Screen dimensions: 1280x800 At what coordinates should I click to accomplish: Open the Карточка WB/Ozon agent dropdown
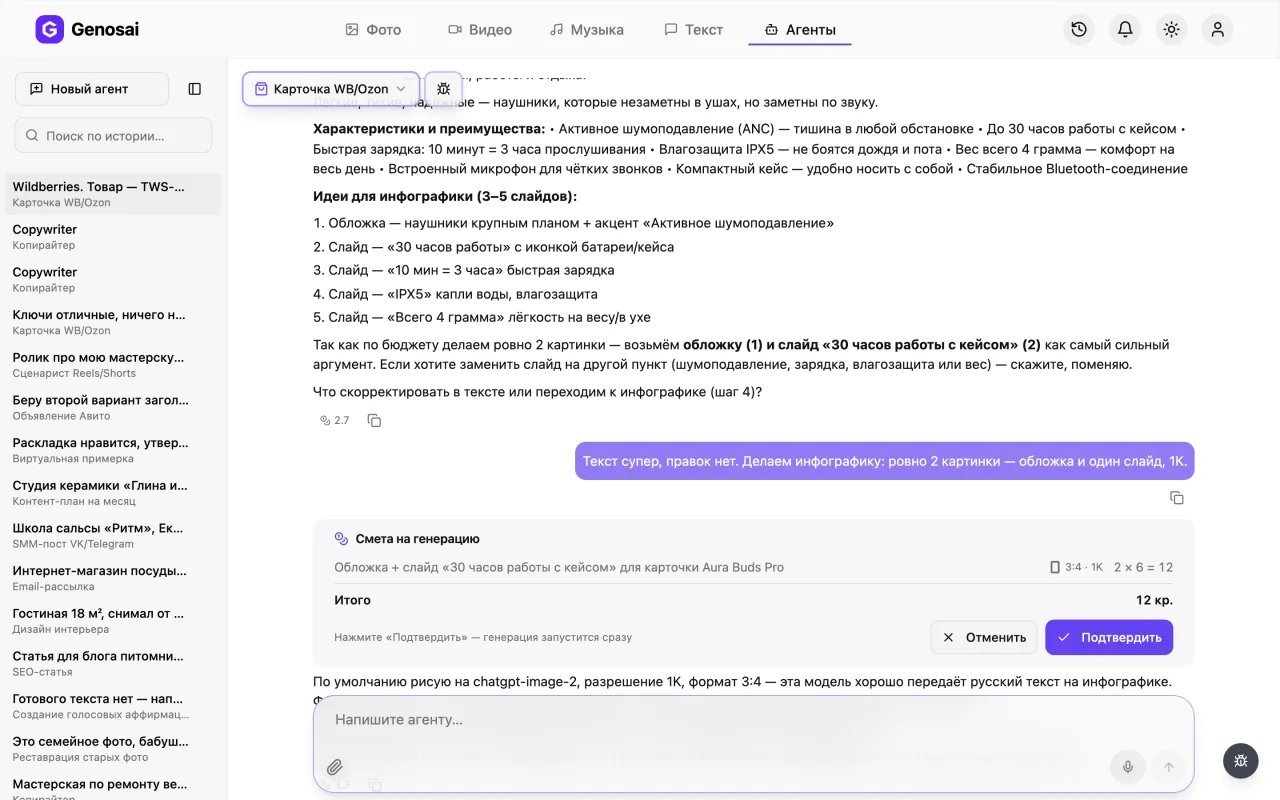(x=331, y=89)
